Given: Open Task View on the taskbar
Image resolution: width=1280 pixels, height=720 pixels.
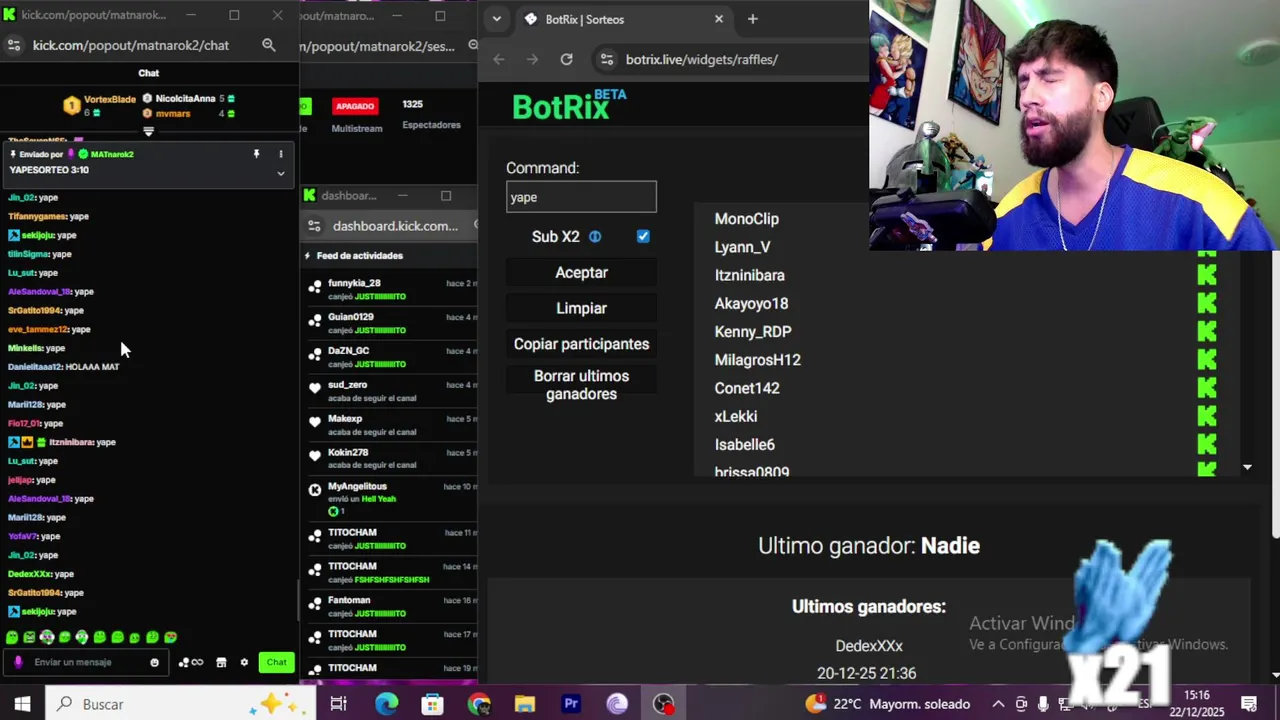Looking at the screenshot, I should (x=338, y=704).
